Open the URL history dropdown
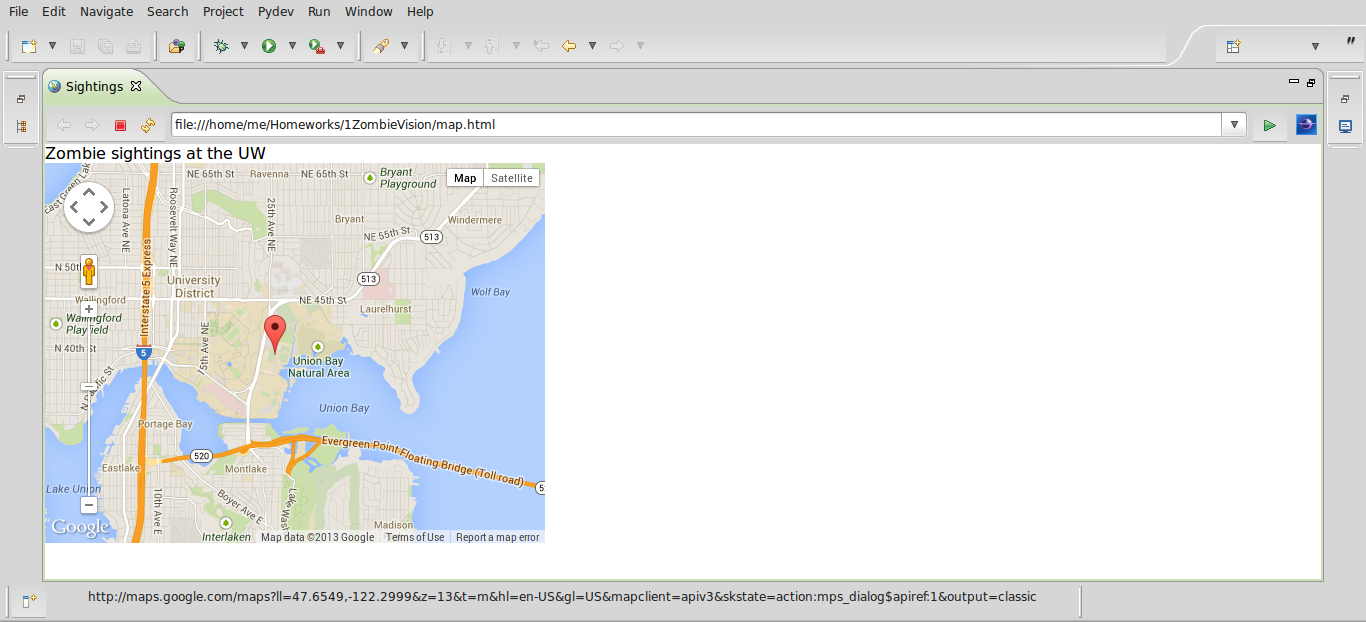This screenshot has width=1366, height=622. click(1234, 125)
